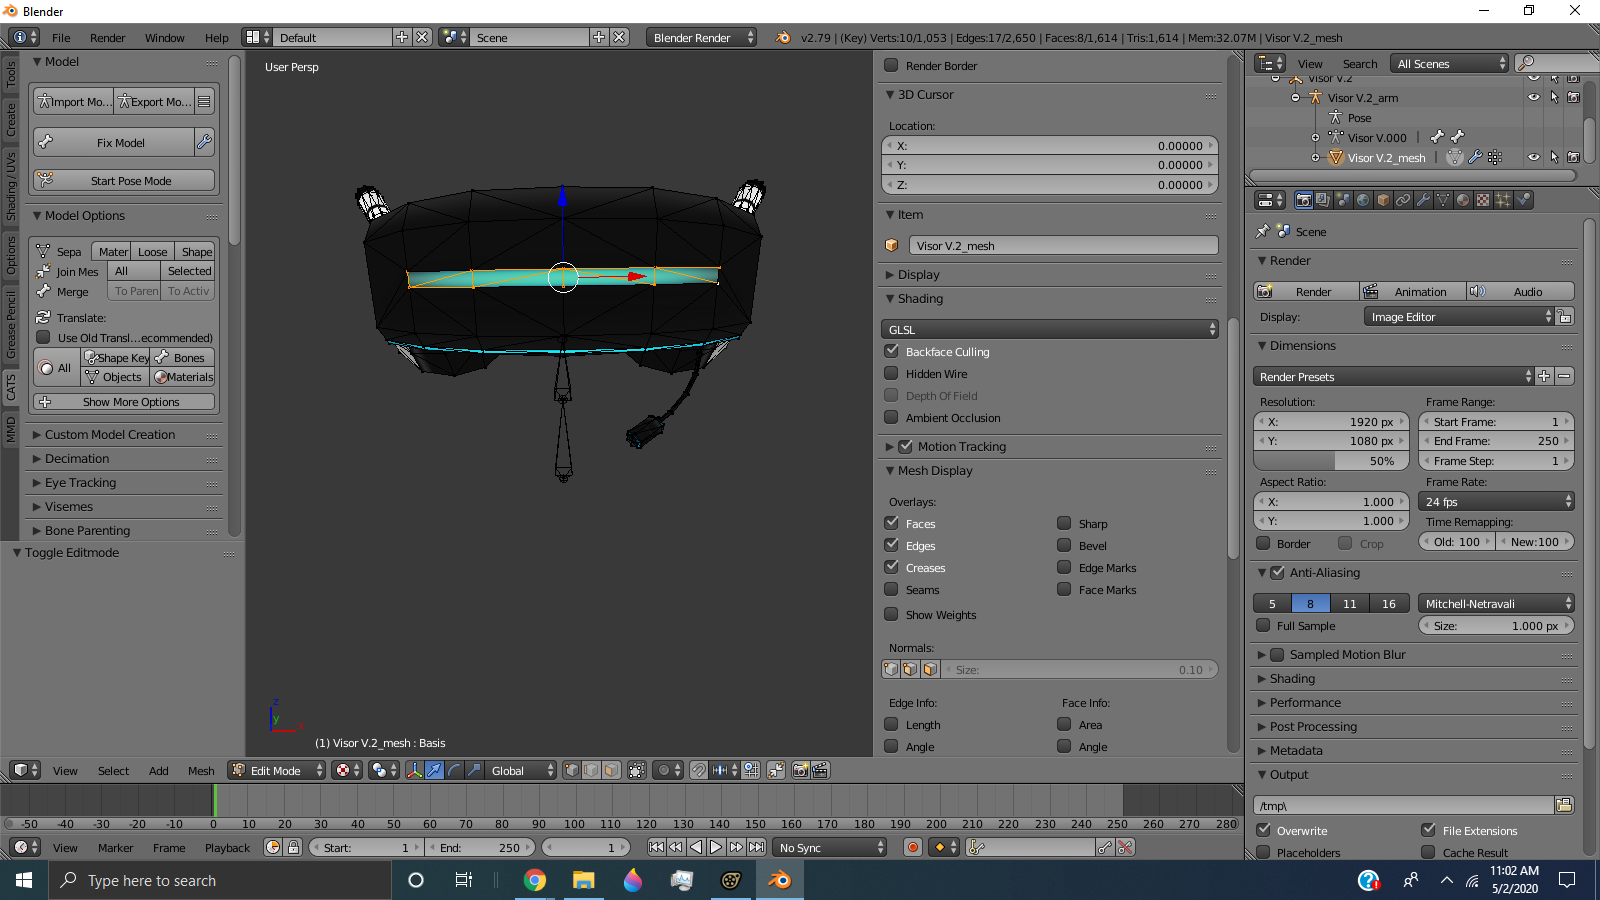Uncheck the Faces overlay checkbox
Screen dimensions: 1600x900
pos(891,523)
